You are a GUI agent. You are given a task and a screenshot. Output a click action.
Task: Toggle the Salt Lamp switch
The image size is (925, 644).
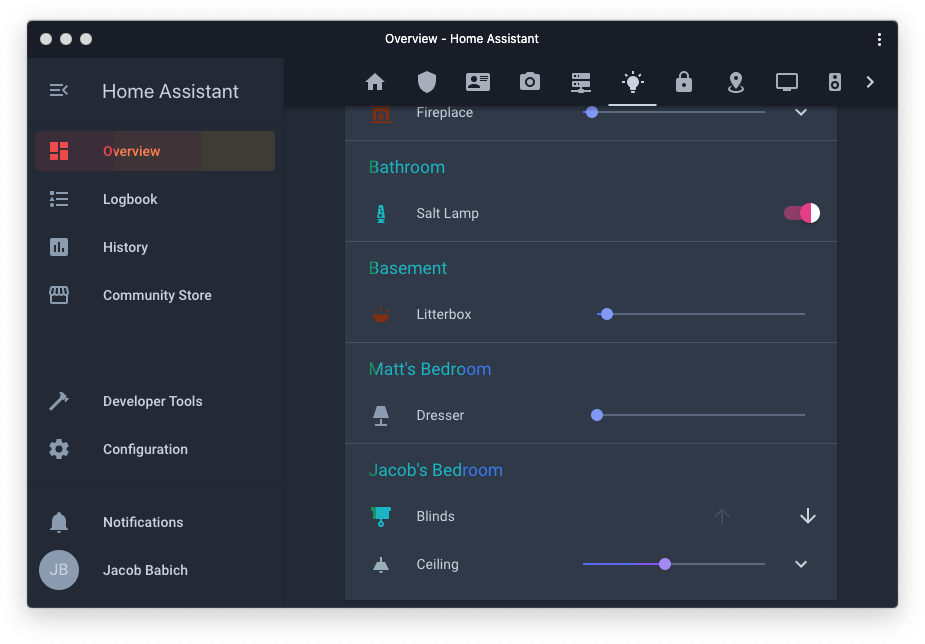coord(801,213)
